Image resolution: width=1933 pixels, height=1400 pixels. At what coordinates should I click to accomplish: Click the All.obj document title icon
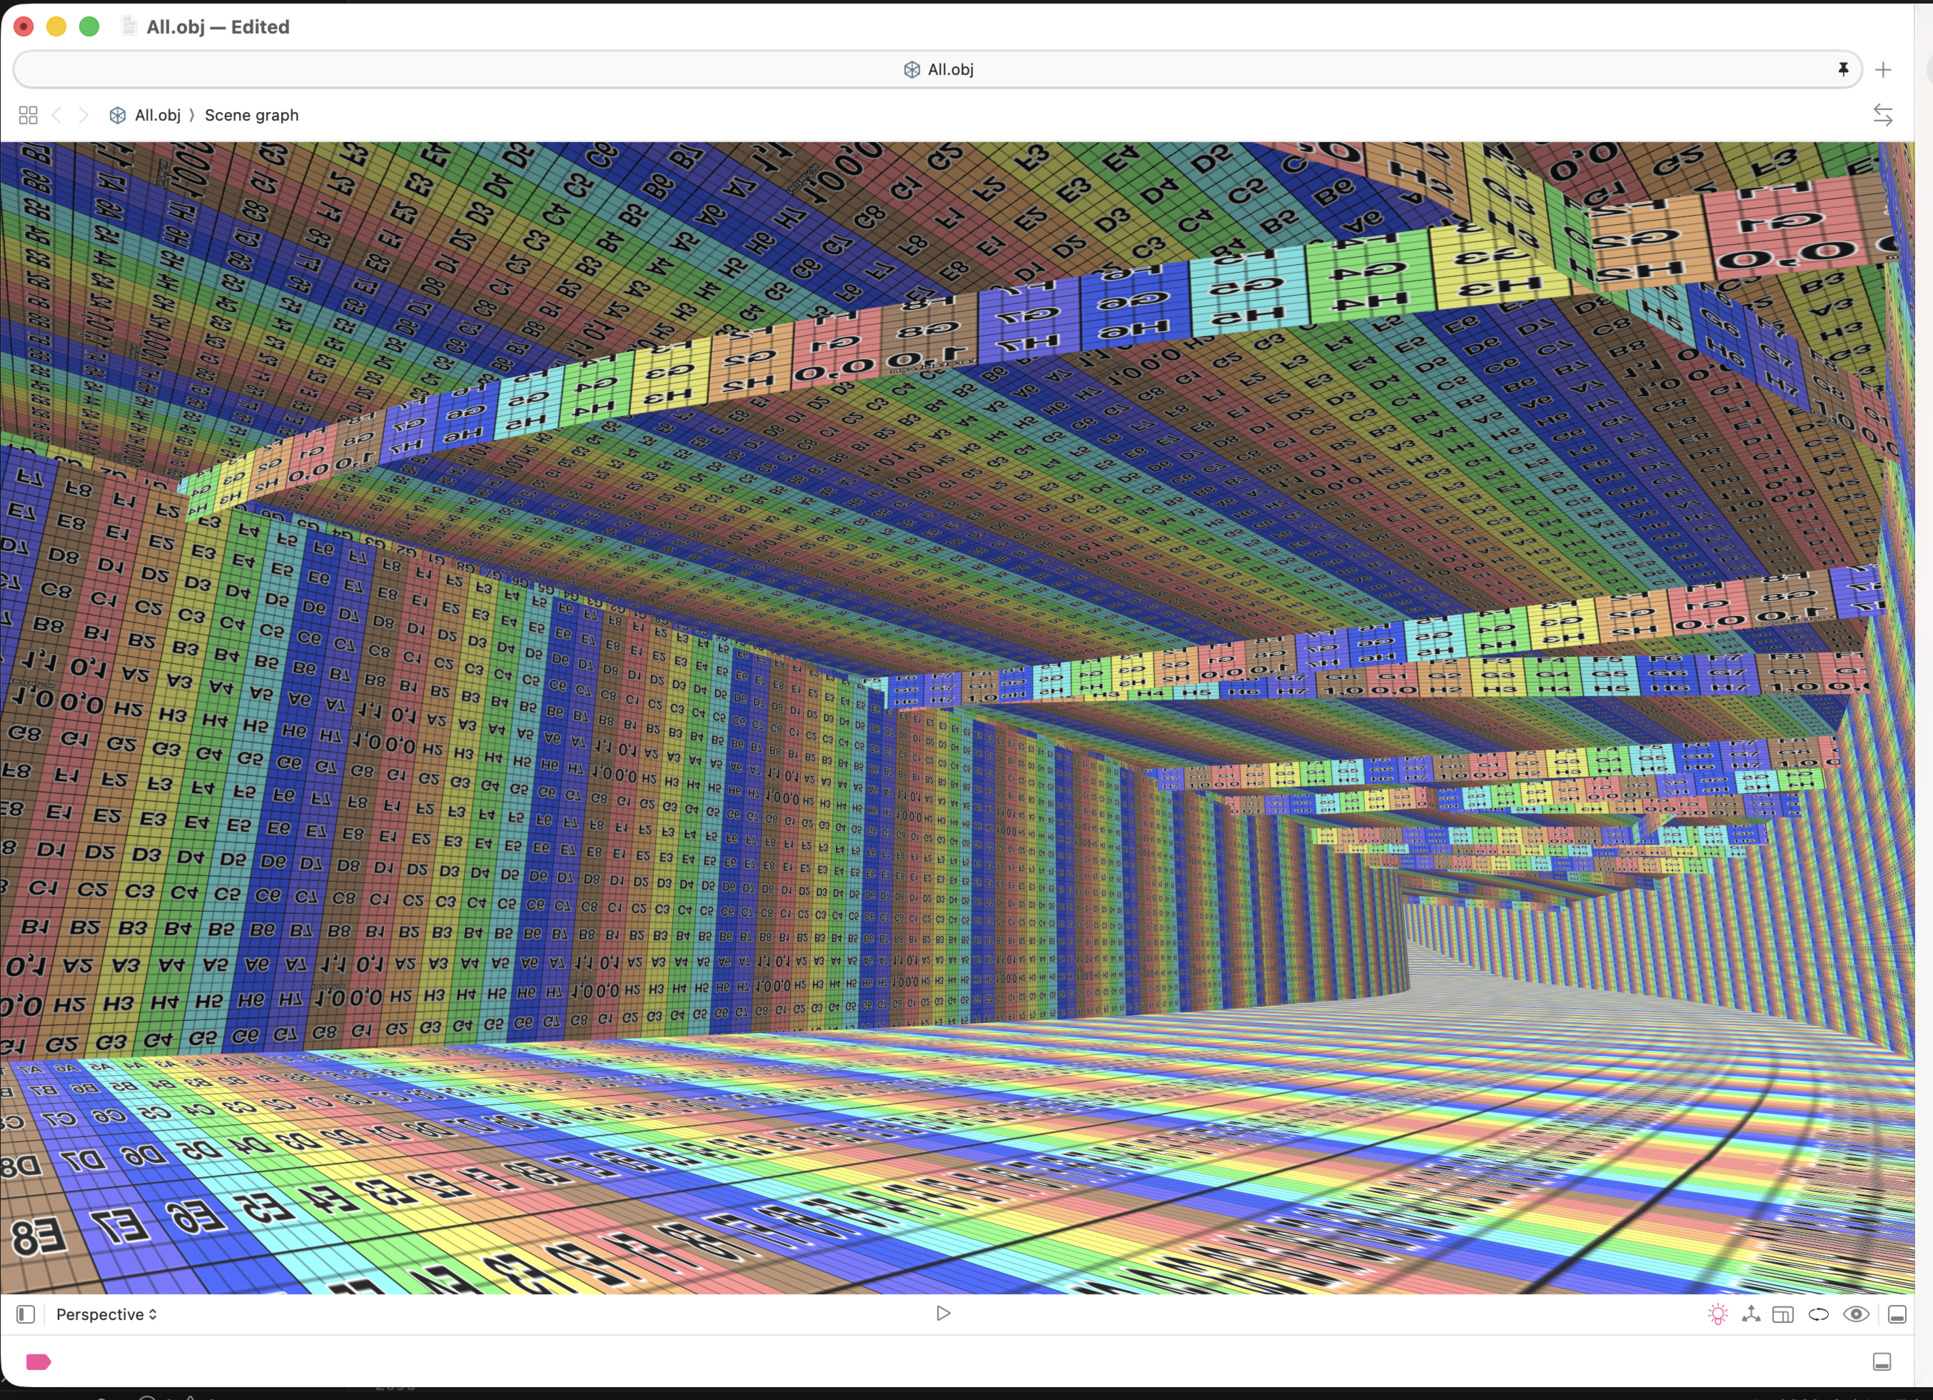(129, 26)
